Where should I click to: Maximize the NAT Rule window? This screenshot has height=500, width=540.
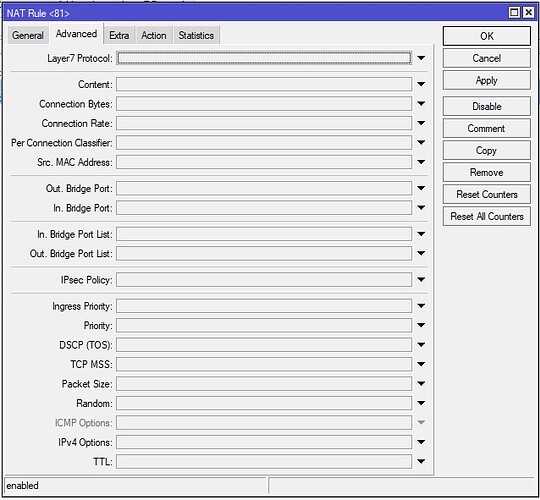tap(514, 13)
